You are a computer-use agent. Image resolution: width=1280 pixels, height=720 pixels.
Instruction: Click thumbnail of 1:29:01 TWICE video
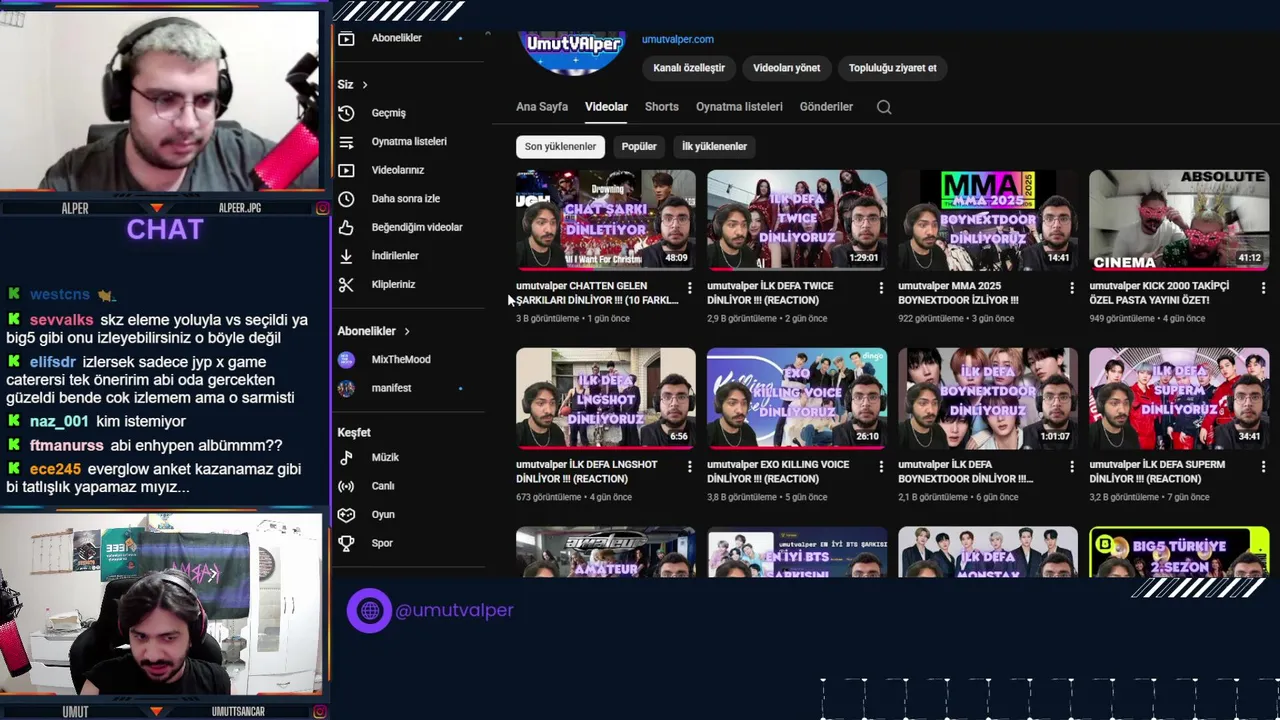pyautogui.click(x=796, y=220)
